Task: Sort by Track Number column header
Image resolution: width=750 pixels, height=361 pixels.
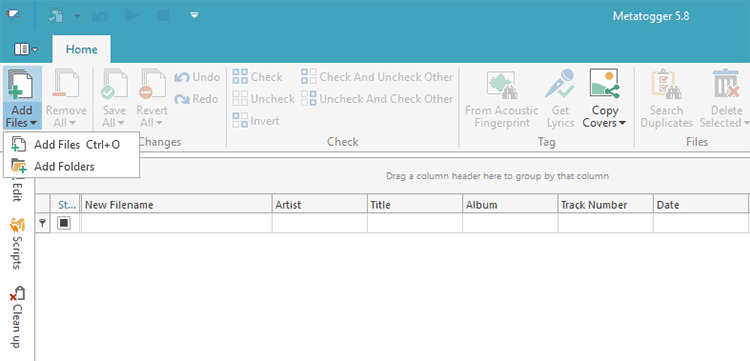Action: 606,205
